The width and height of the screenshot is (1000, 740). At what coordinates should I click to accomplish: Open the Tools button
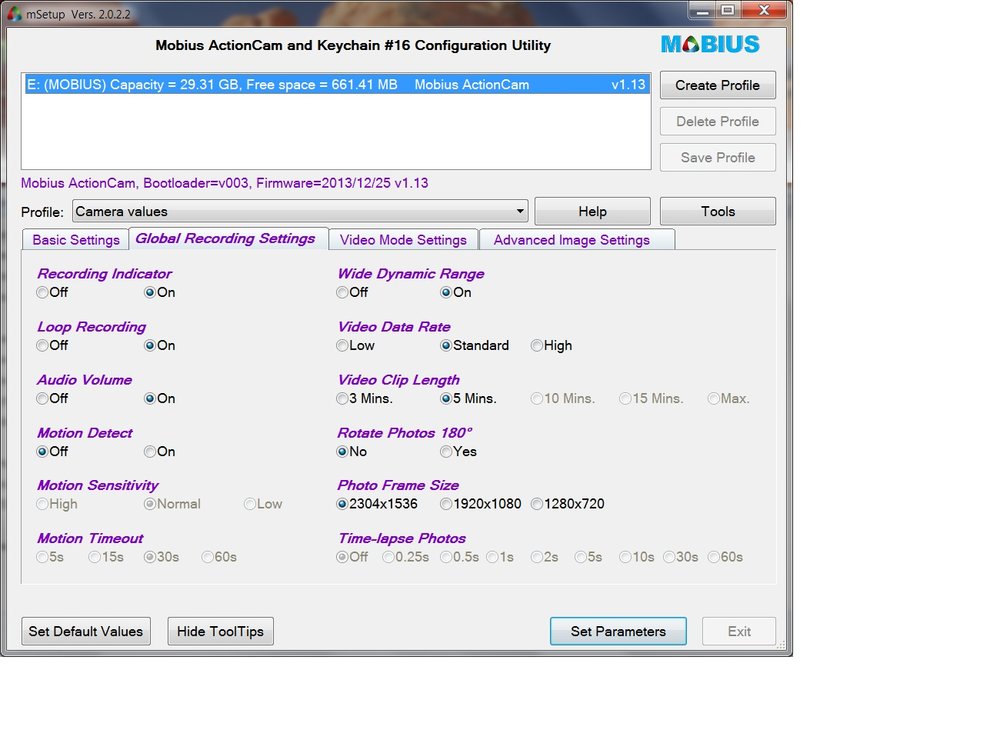tap(717, 211)
